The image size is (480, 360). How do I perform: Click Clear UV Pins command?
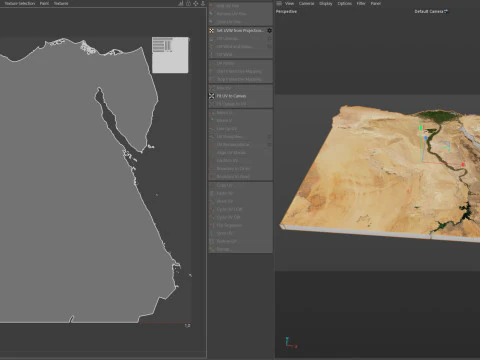pyautogui.click(x=228, y=22)
